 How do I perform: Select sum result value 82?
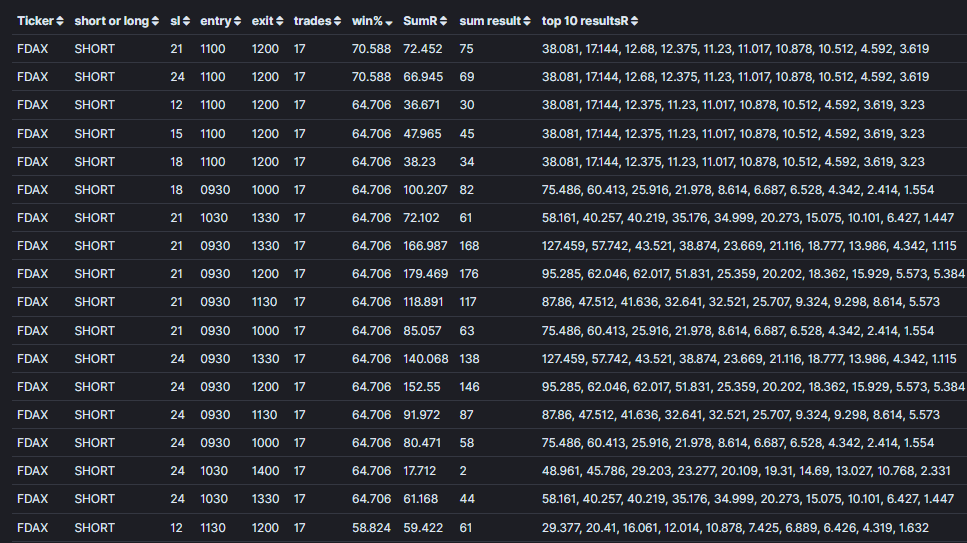(466, 190)
